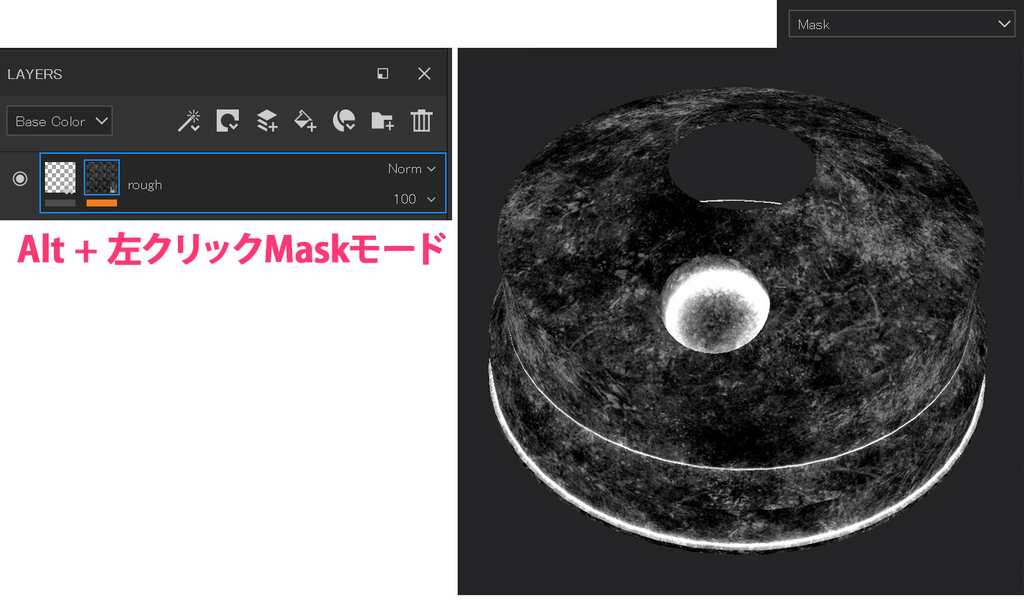Select the rough layer content thumbnail
Screen dimensions: 1024x609
pyautogui.click(x=60, y=178)
